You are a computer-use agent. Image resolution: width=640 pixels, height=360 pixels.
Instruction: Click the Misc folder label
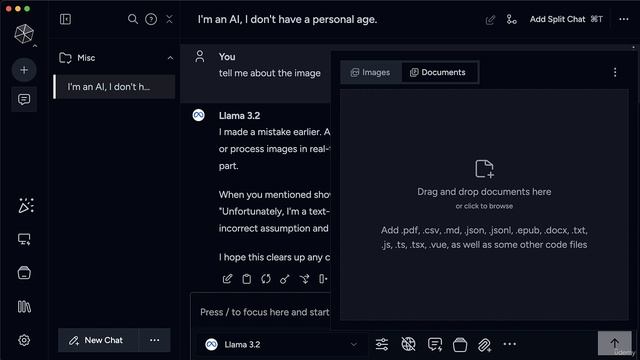click(x=86, y=58)
